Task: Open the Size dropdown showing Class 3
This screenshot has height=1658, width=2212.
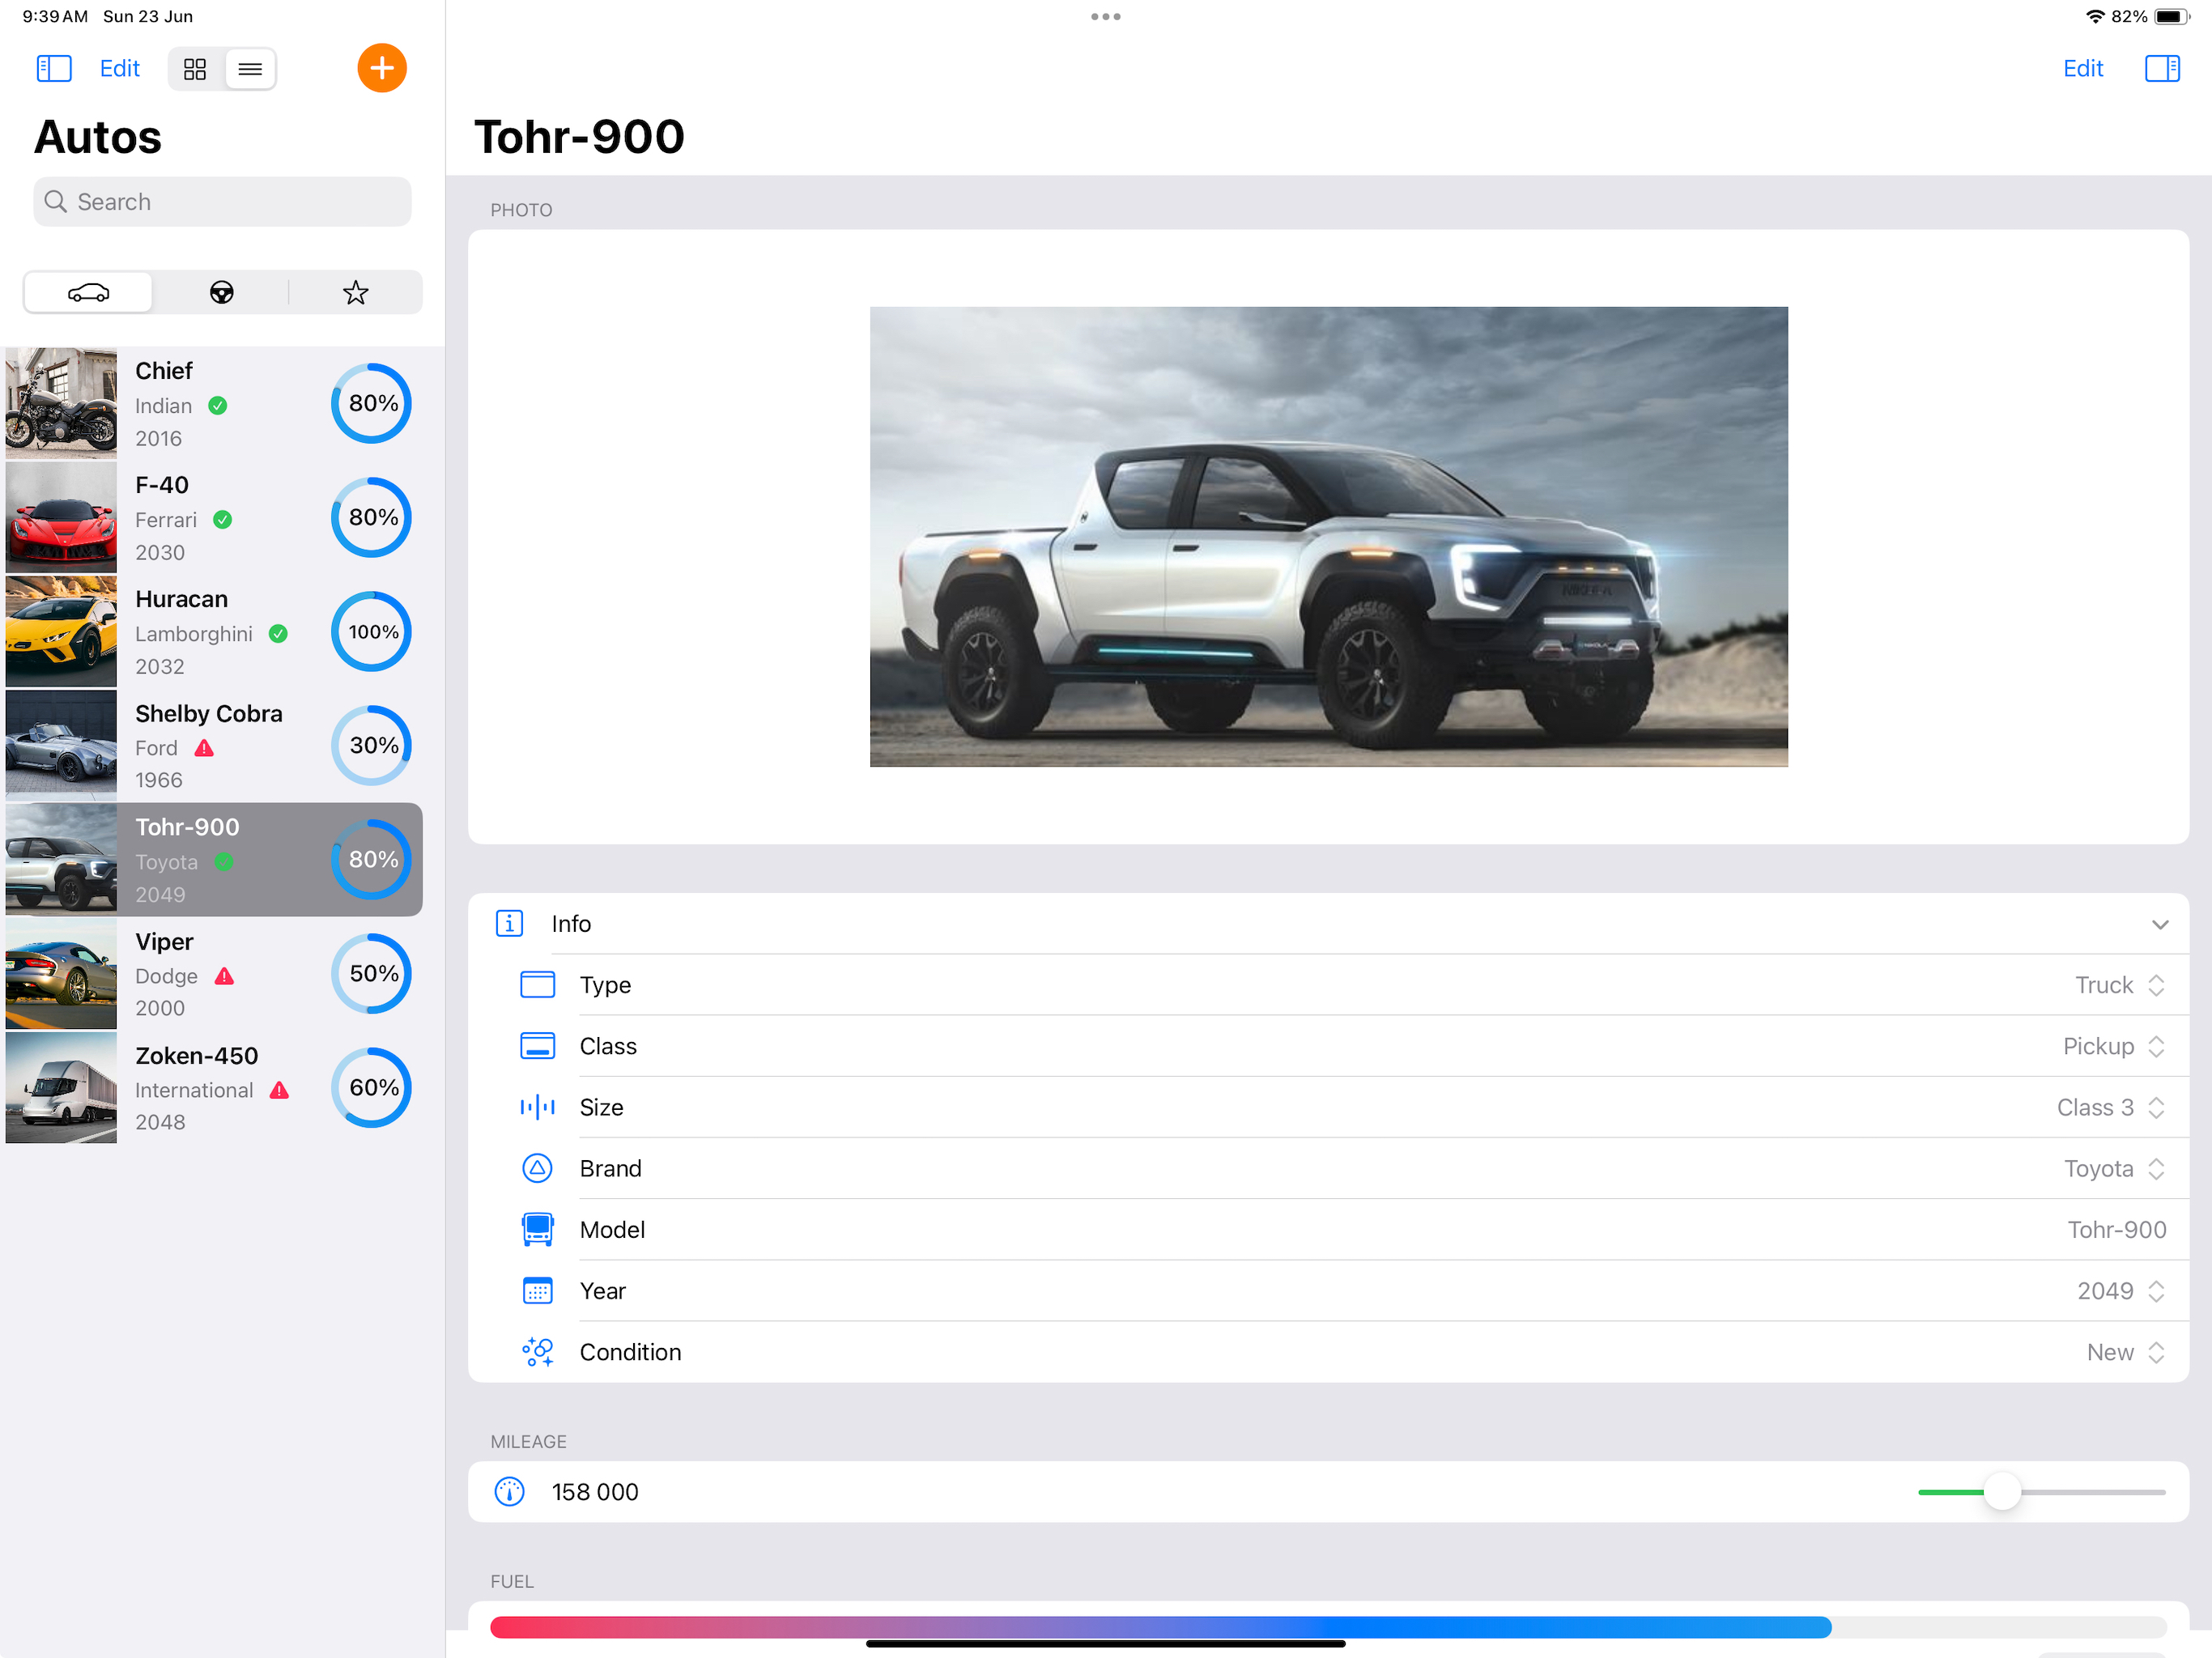Action: click(x=2110, y=1107)
